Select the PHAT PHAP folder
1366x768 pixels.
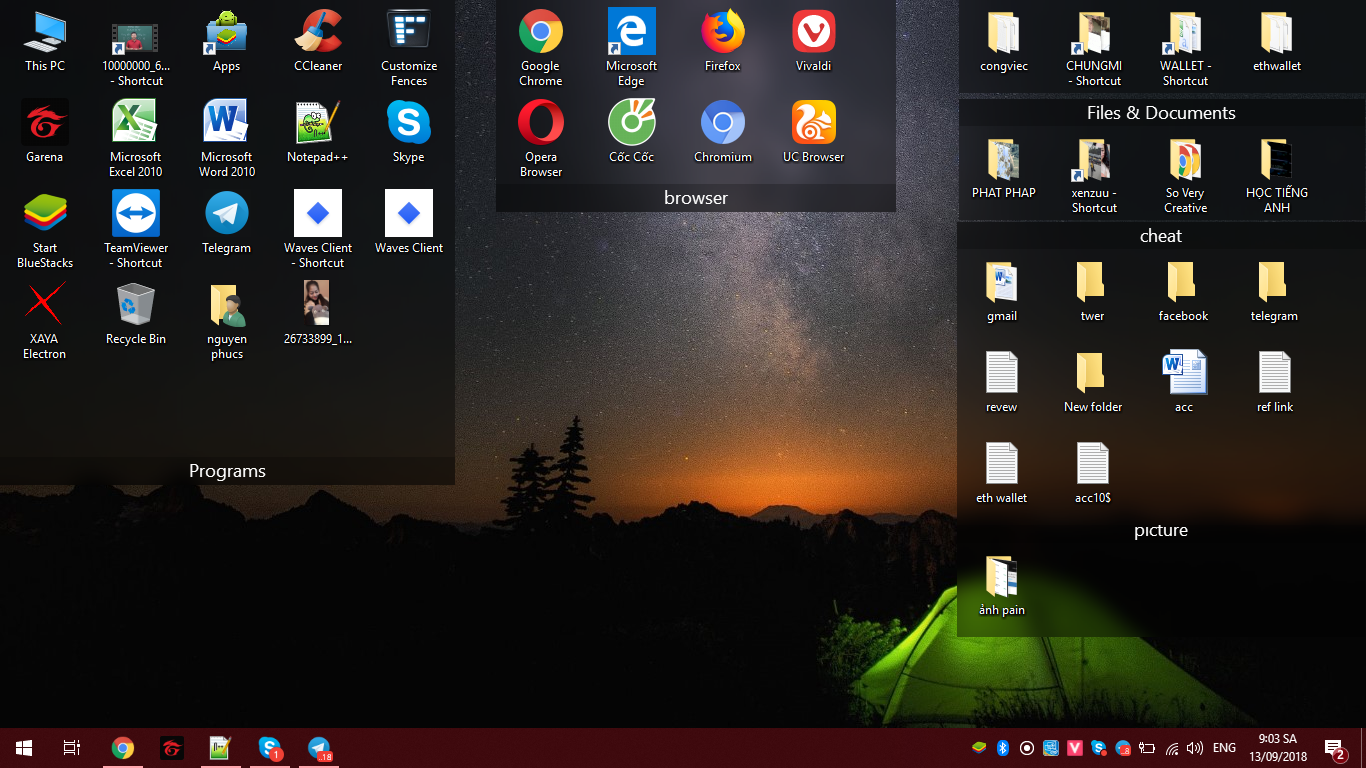point(1003,168)
